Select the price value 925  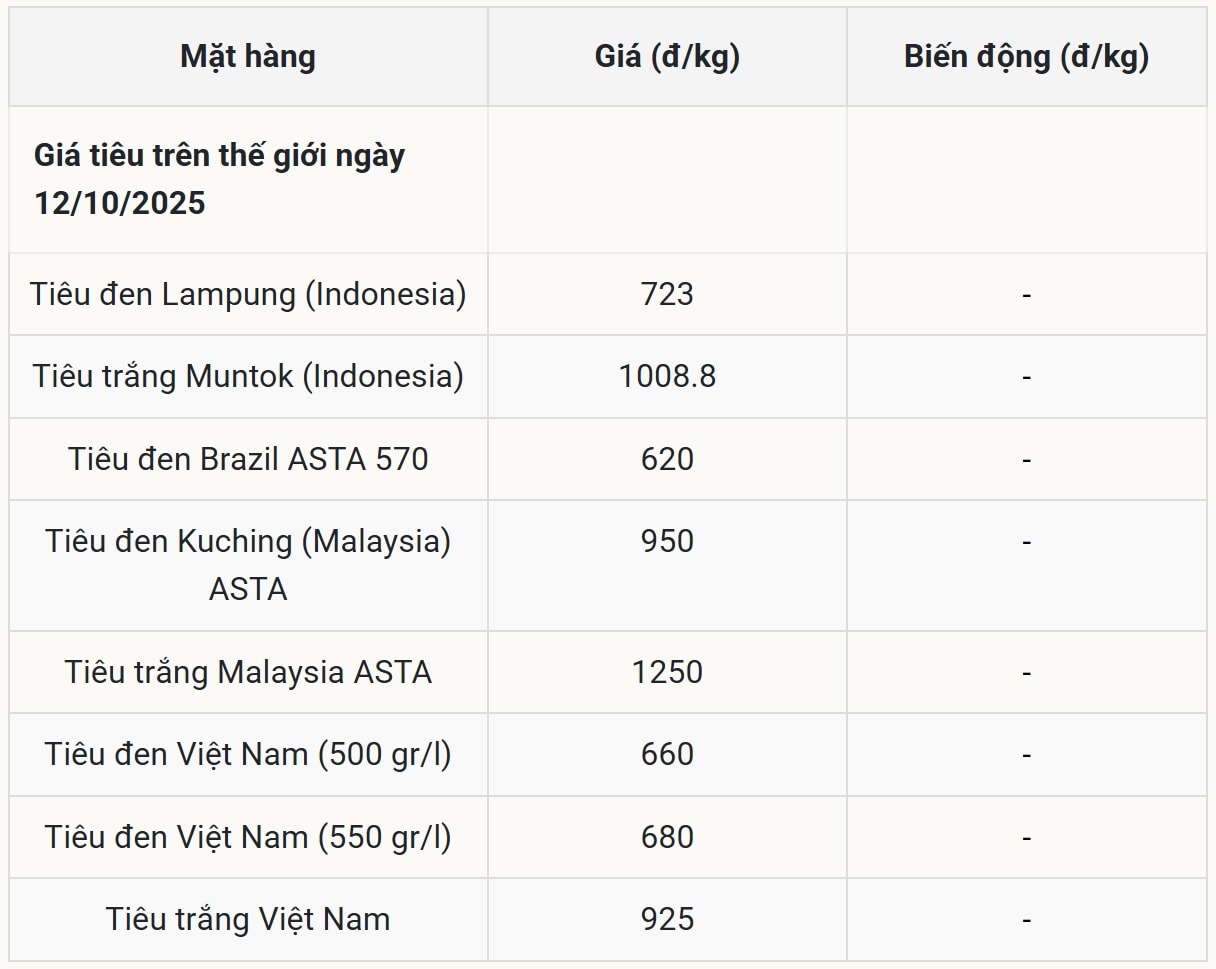click(667, 919)
